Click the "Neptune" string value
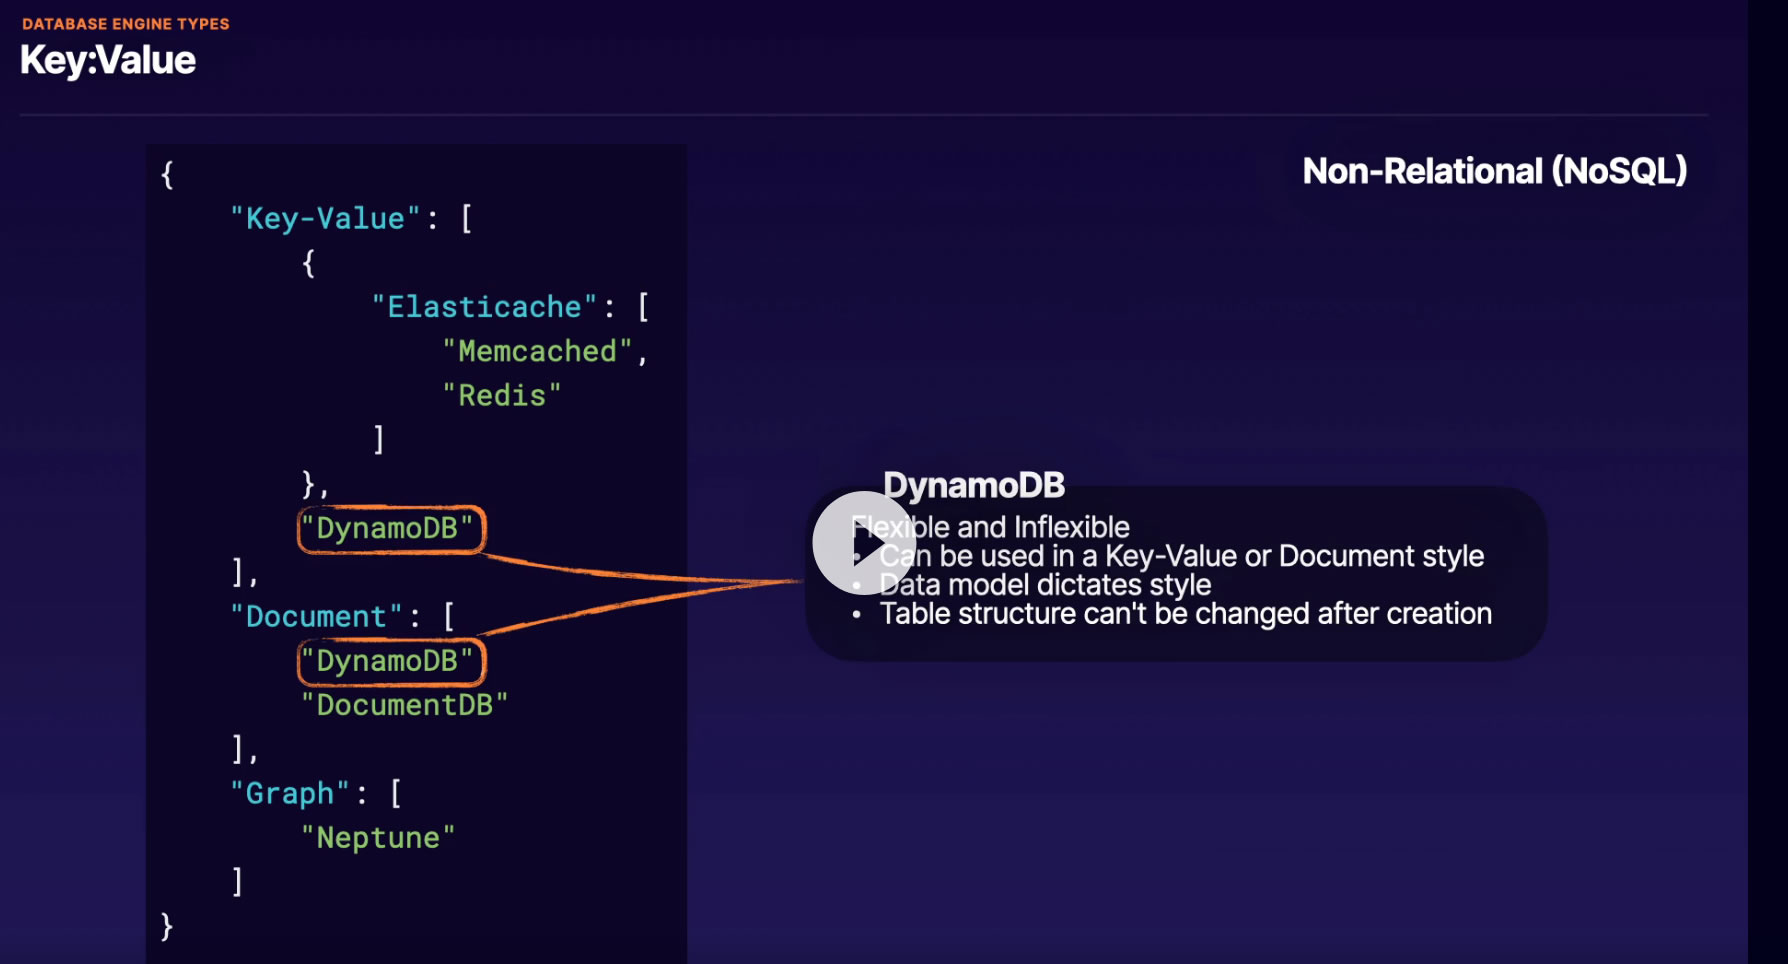 (x=379, y=837)
